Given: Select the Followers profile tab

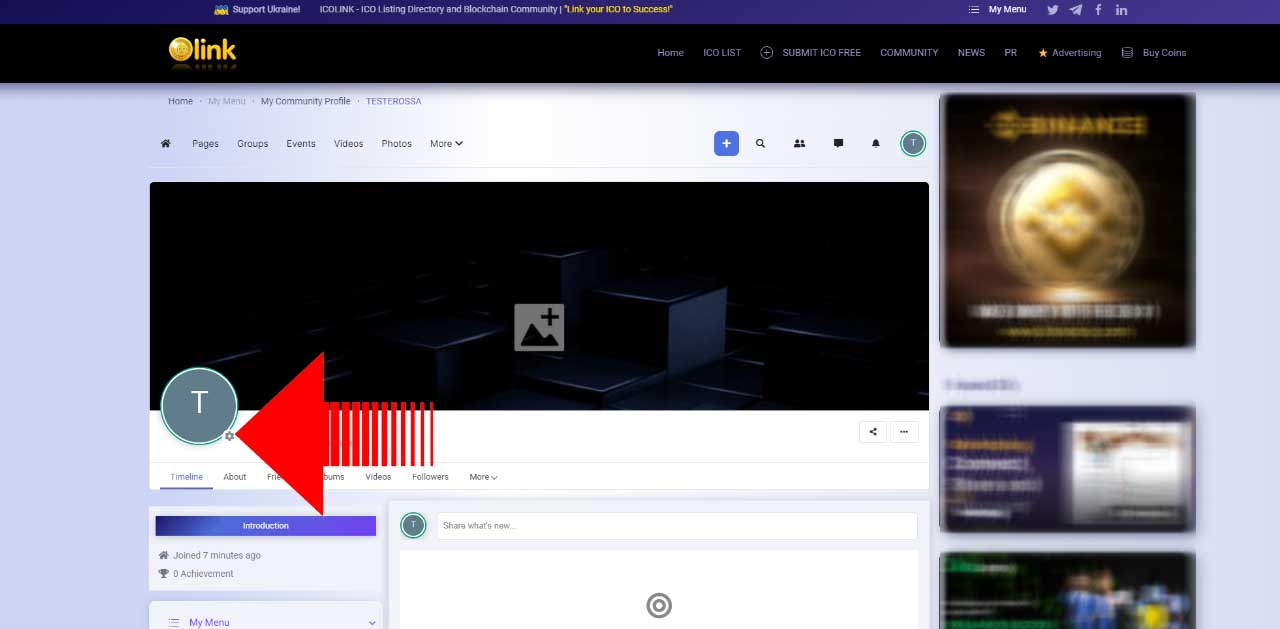Looking at the screenshot, I should pyautogui.click(x=430, y=477).
